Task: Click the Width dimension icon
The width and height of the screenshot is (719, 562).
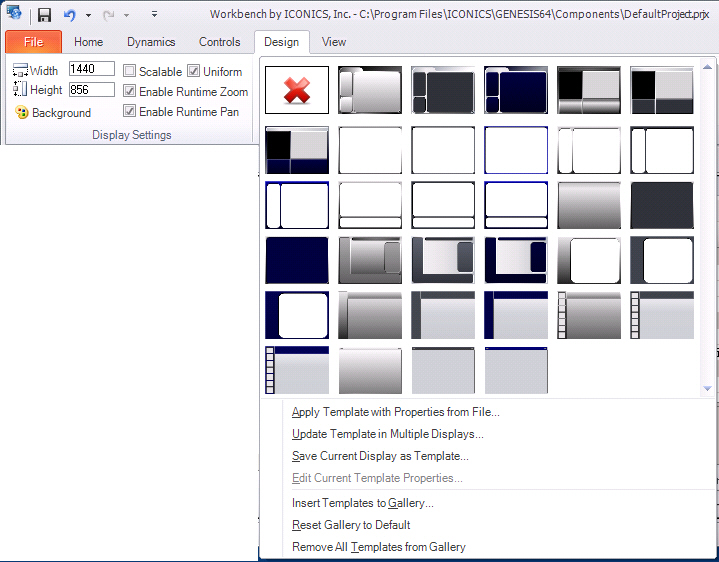Action: coord(20,70)
